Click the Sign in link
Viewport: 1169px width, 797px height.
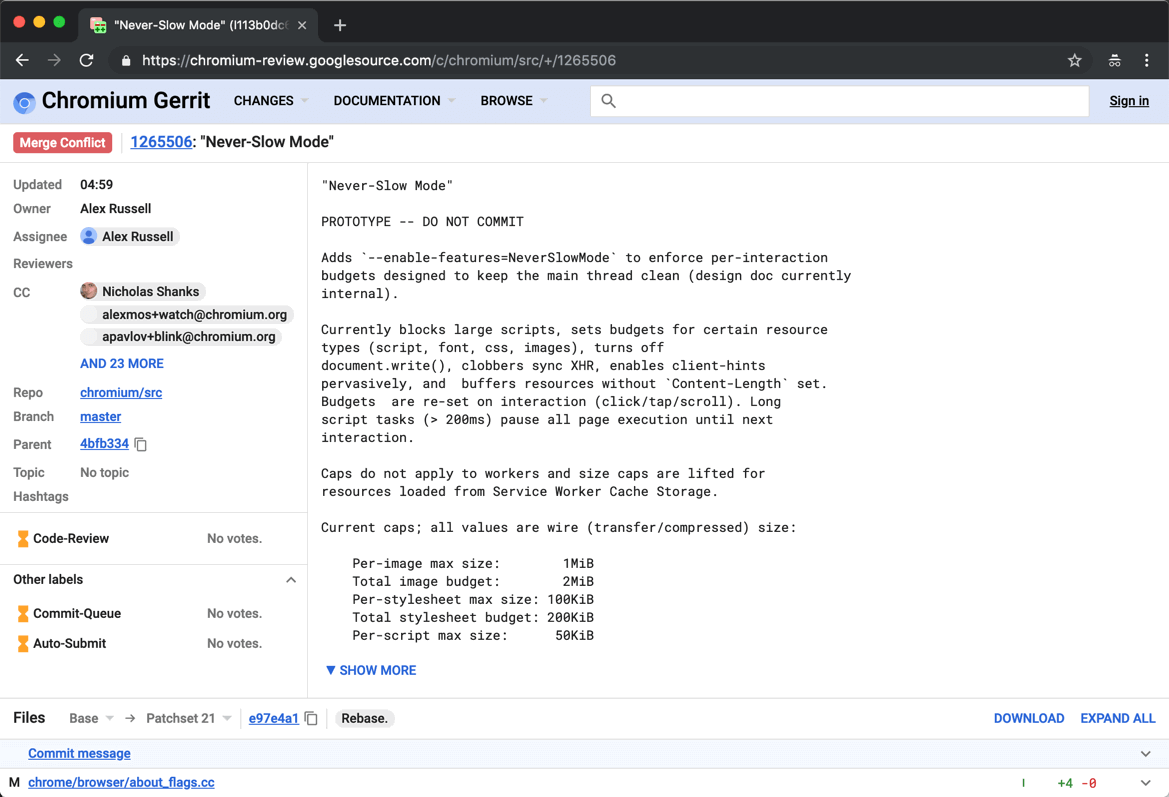click(x=1129, y=101)
